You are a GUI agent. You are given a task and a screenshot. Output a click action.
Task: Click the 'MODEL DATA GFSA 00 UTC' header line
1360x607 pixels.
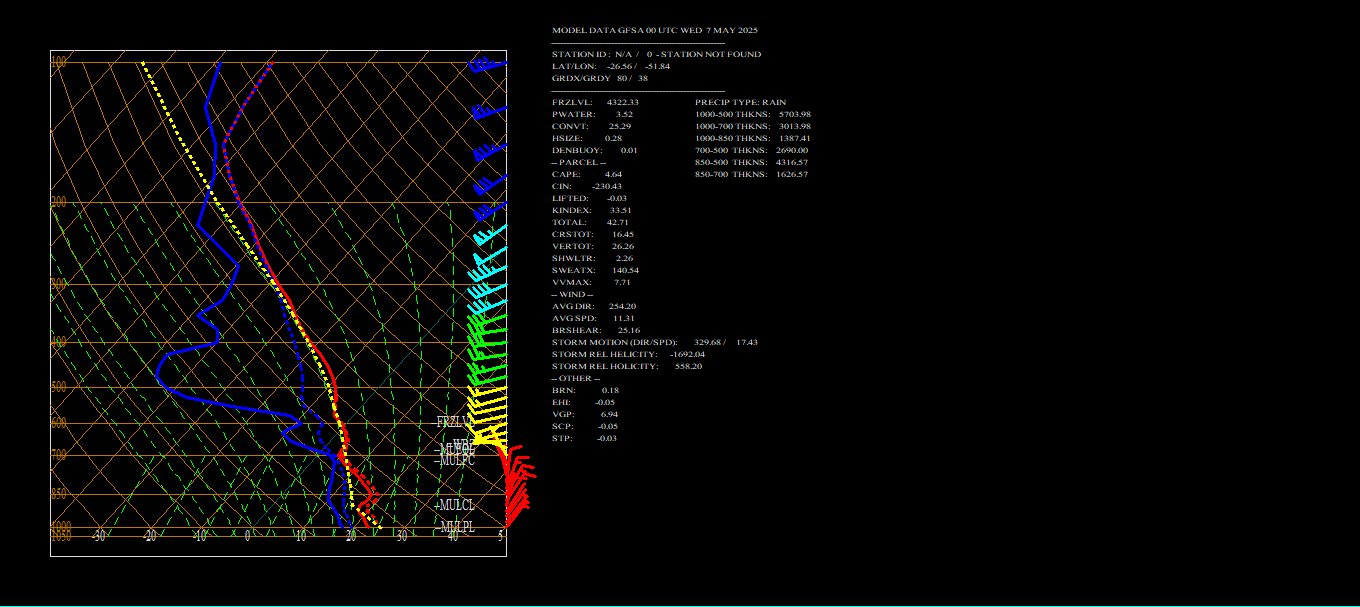pyautogui.click(x=655, y=30)
